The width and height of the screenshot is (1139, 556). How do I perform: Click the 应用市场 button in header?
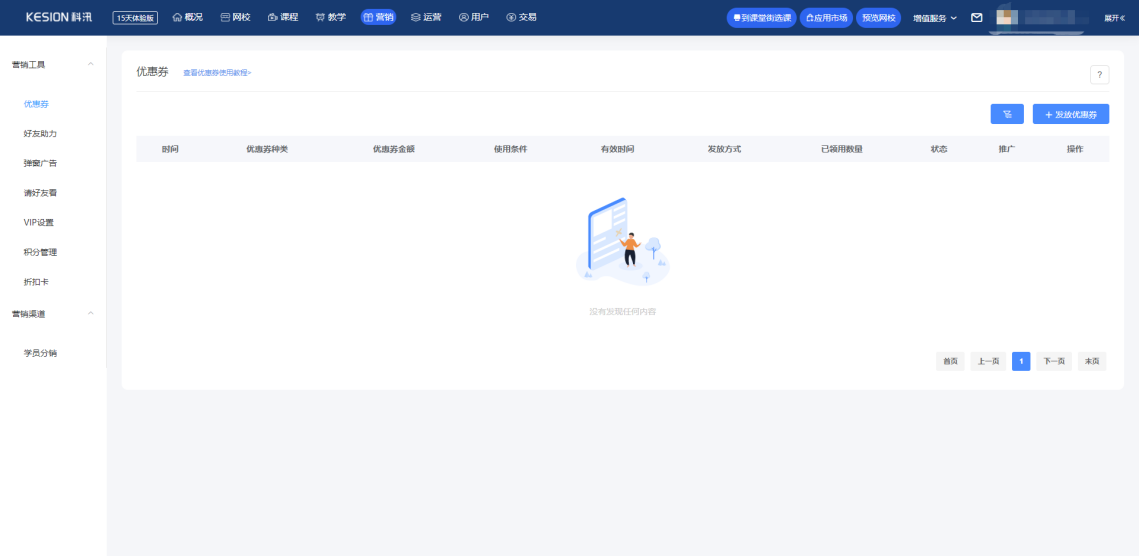(x=826, y=18)
